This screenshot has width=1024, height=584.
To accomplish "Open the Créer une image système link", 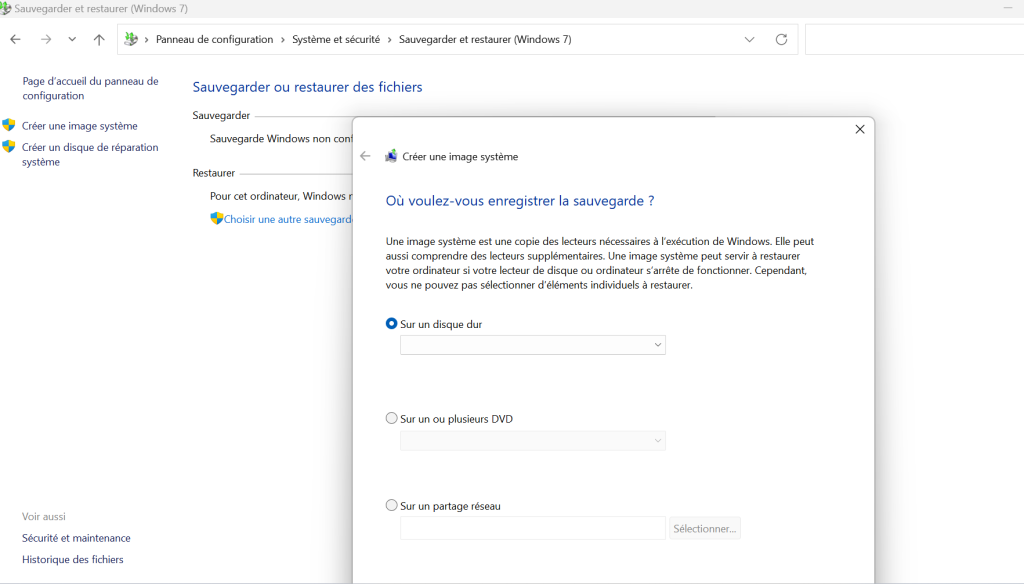I will (x=80, y=125).
